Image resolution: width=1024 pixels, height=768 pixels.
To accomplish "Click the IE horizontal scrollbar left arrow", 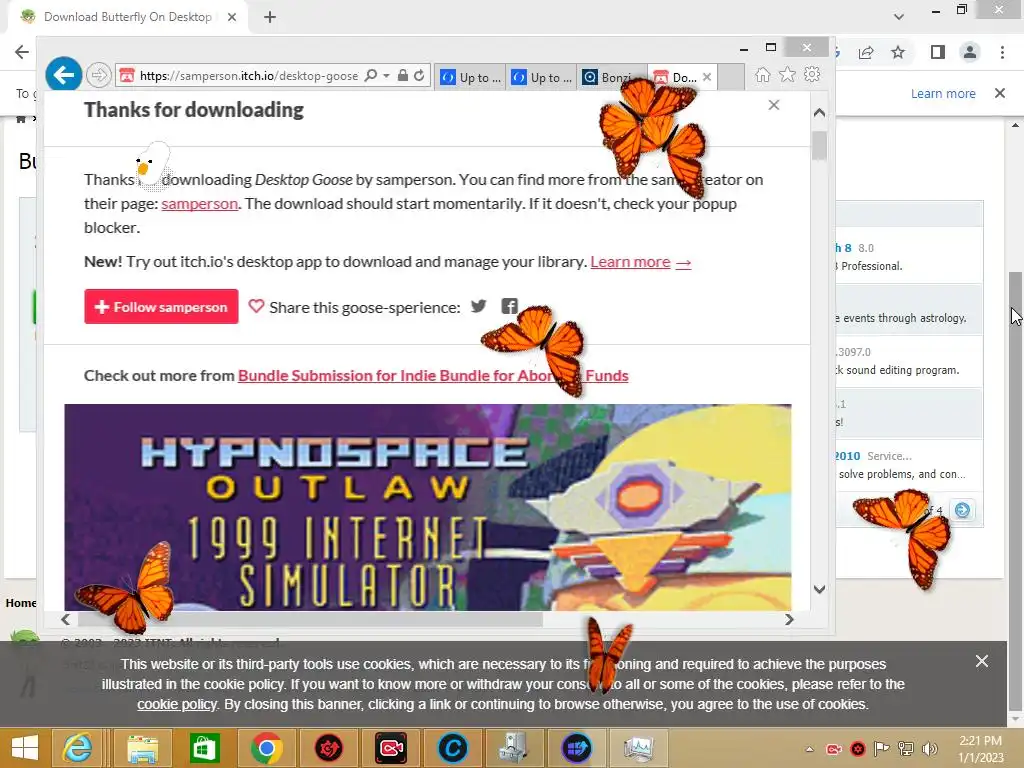I will point(65,619).
